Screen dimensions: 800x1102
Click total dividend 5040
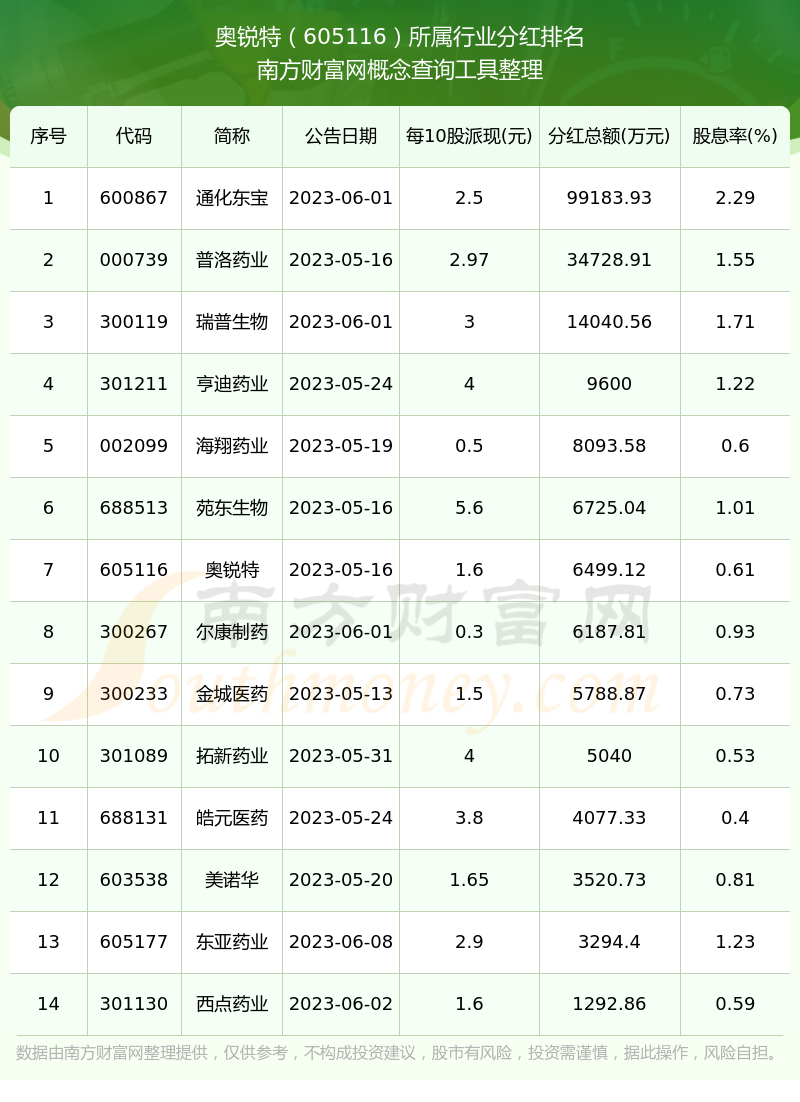click(609, 756)
